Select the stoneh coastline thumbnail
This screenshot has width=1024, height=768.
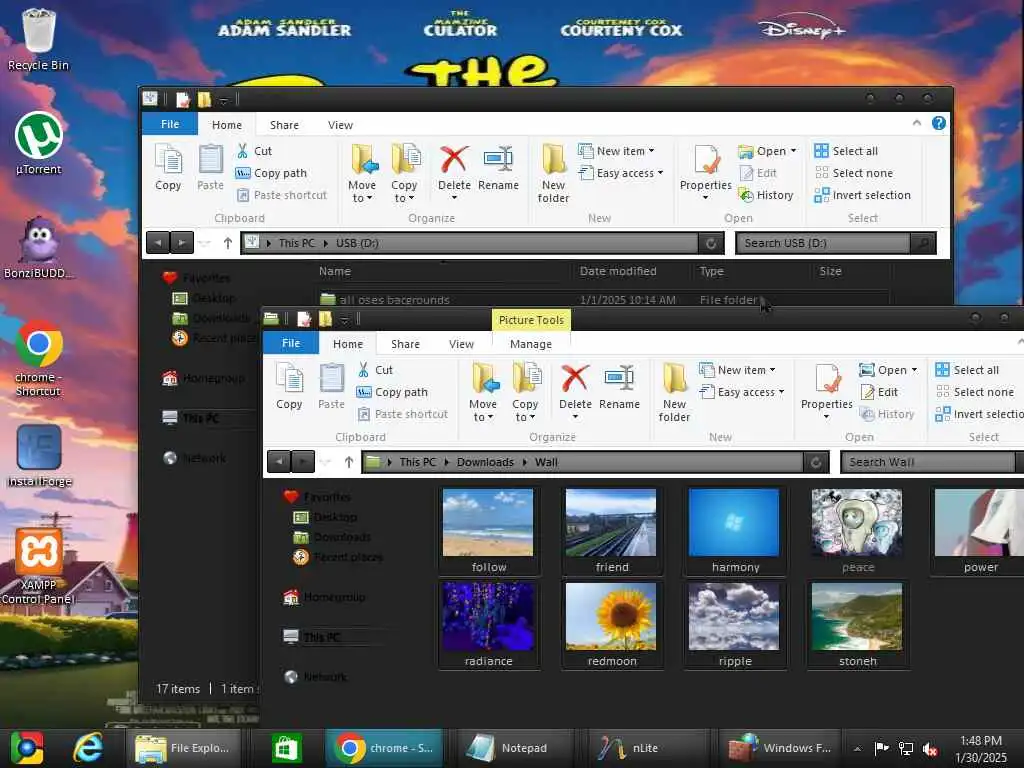857,624
